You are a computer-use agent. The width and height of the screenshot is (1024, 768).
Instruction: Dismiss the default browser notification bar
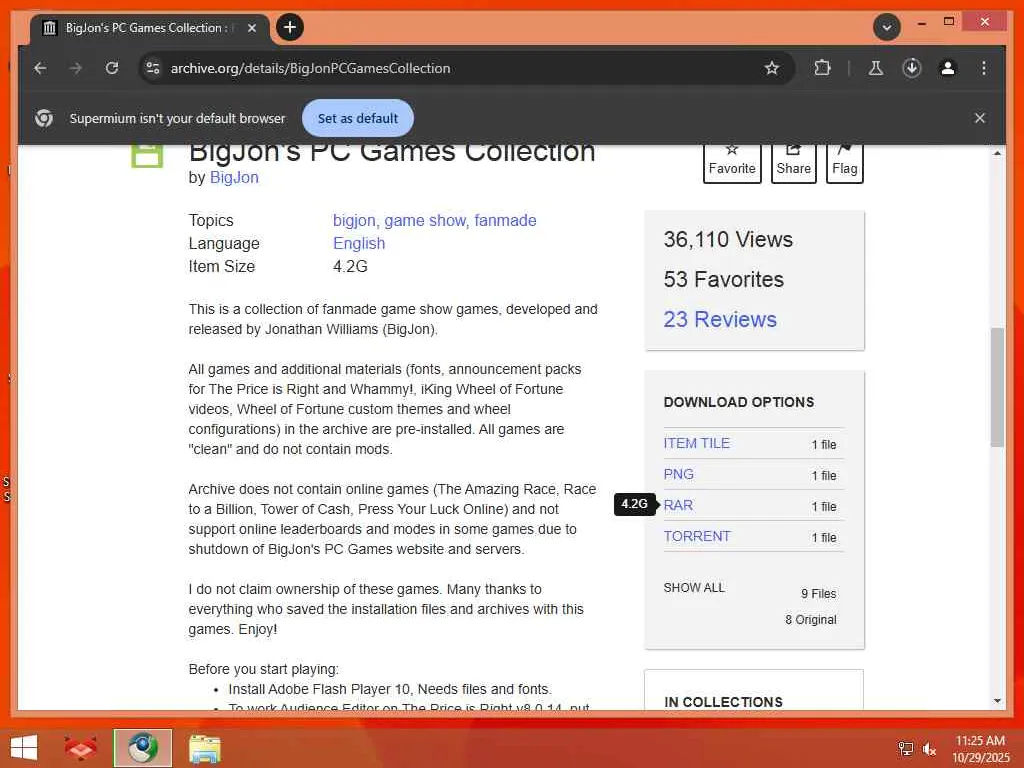click(x=980, y=118)
